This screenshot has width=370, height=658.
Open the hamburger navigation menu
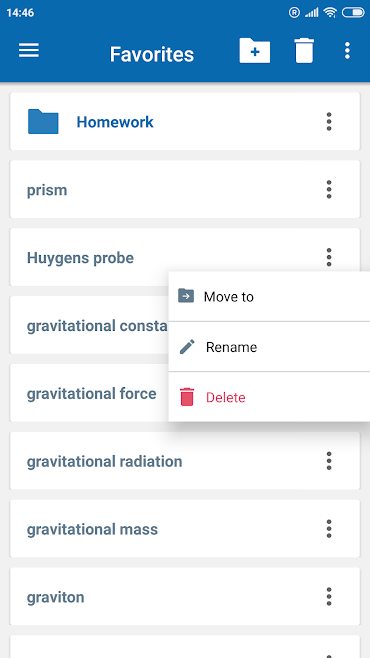[x=29, y=51]
